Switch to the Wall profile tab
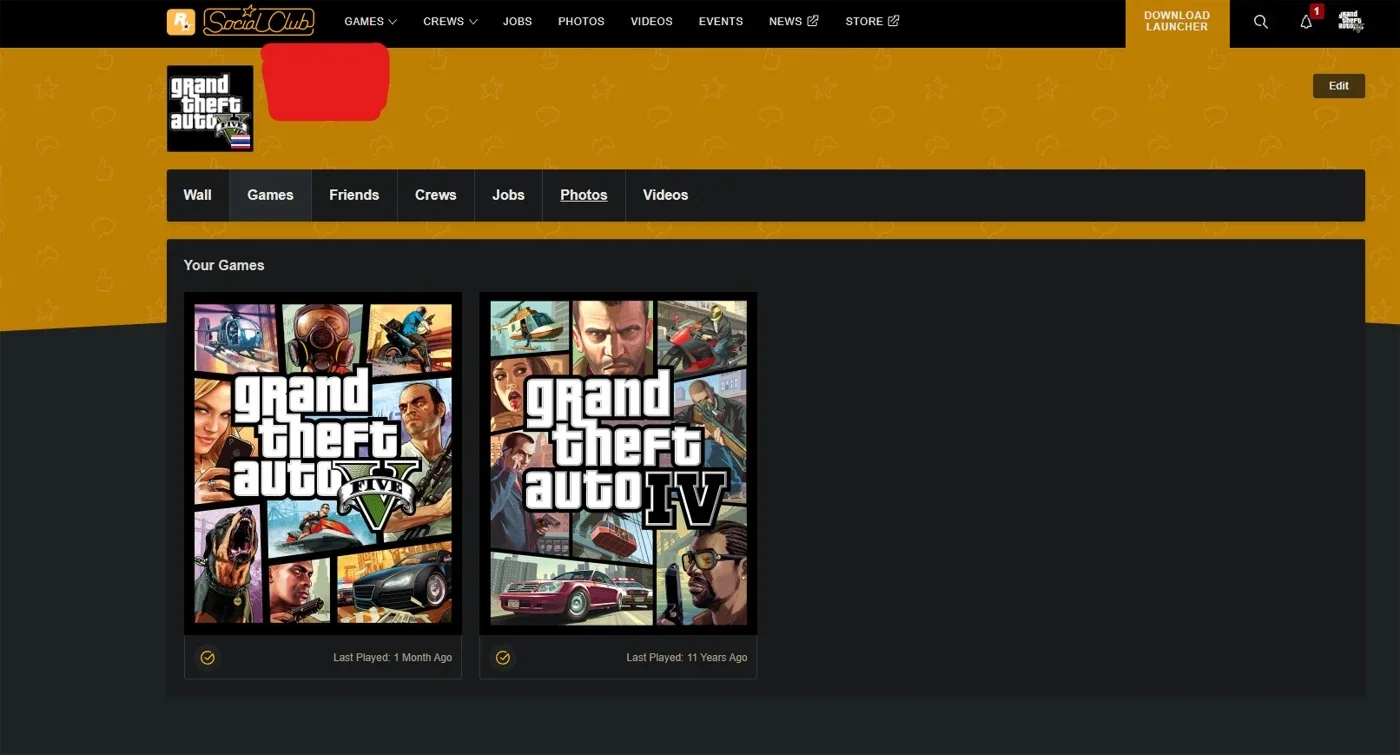This screenshot has height=755, width=1400. [x=198, y=195]
